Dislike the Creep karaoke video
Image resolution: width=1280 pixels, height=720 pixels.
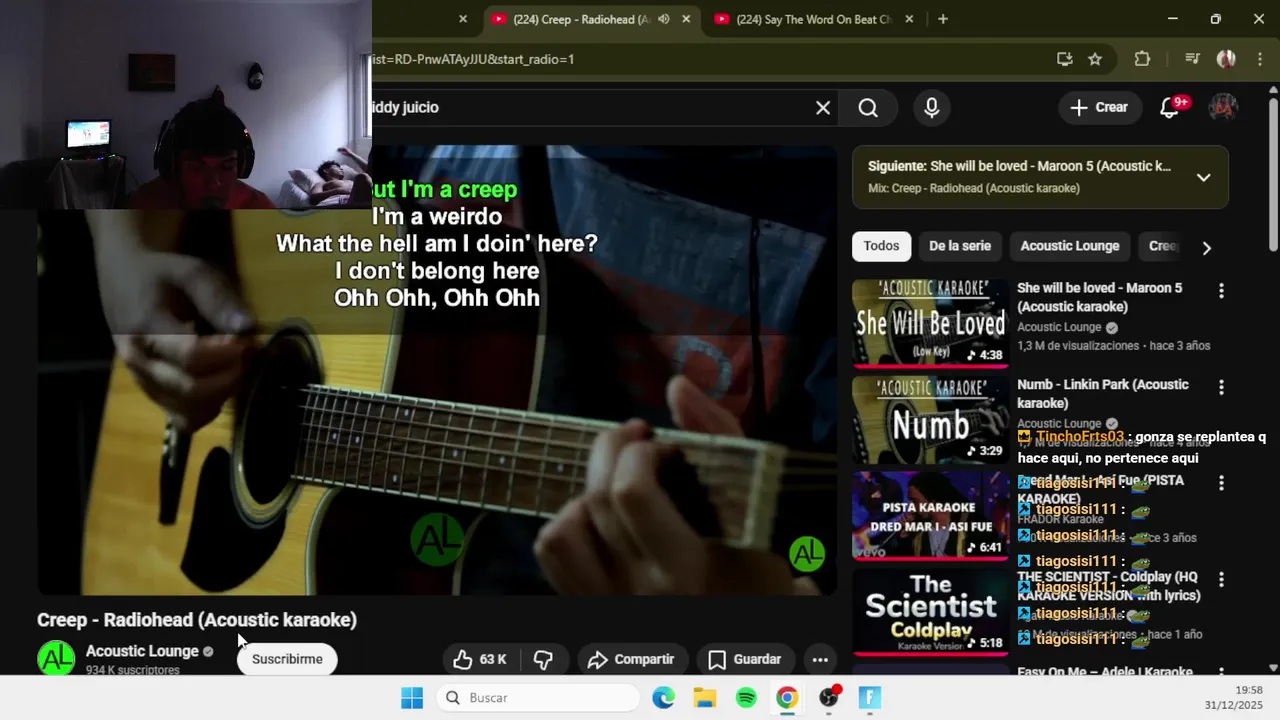(x=543, y=659)
